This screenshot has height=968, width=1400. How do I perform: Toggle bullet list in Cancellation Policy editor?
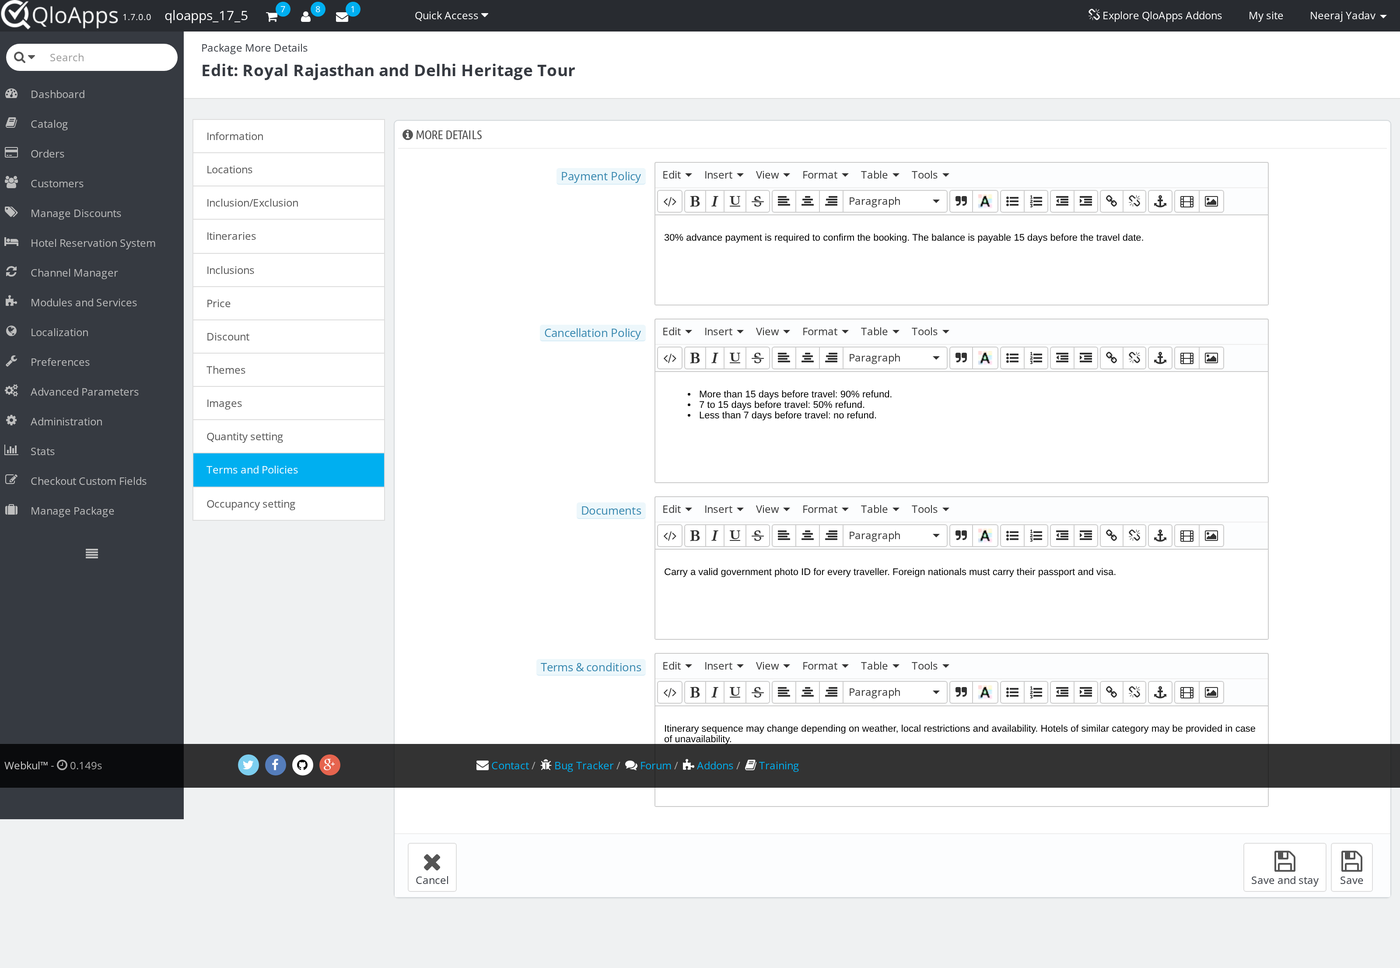click(1013, 358)
